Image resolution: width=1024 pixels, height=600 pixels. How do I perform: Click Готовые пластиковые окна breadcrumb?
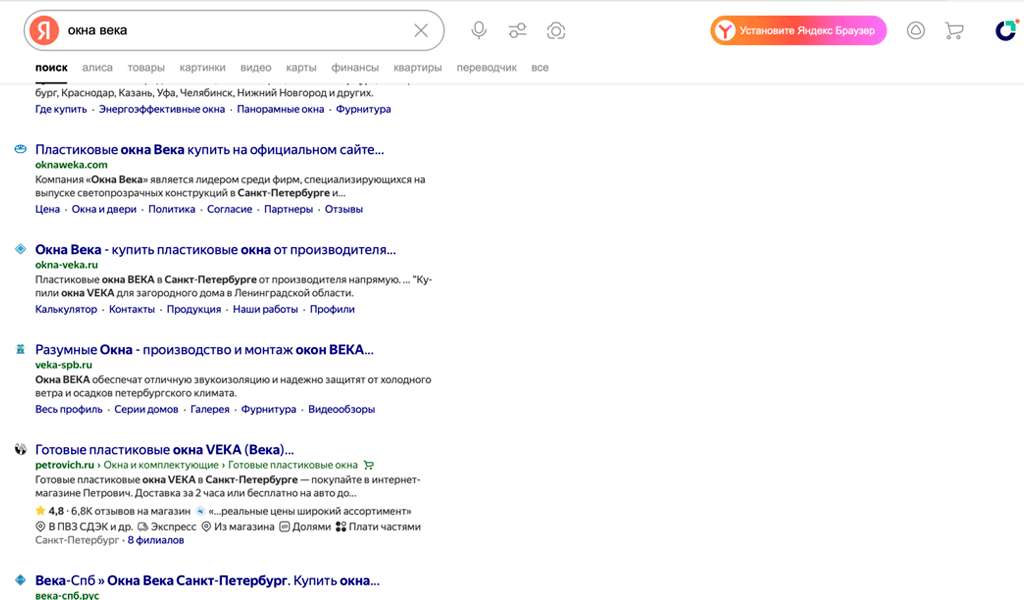[293, 465]
